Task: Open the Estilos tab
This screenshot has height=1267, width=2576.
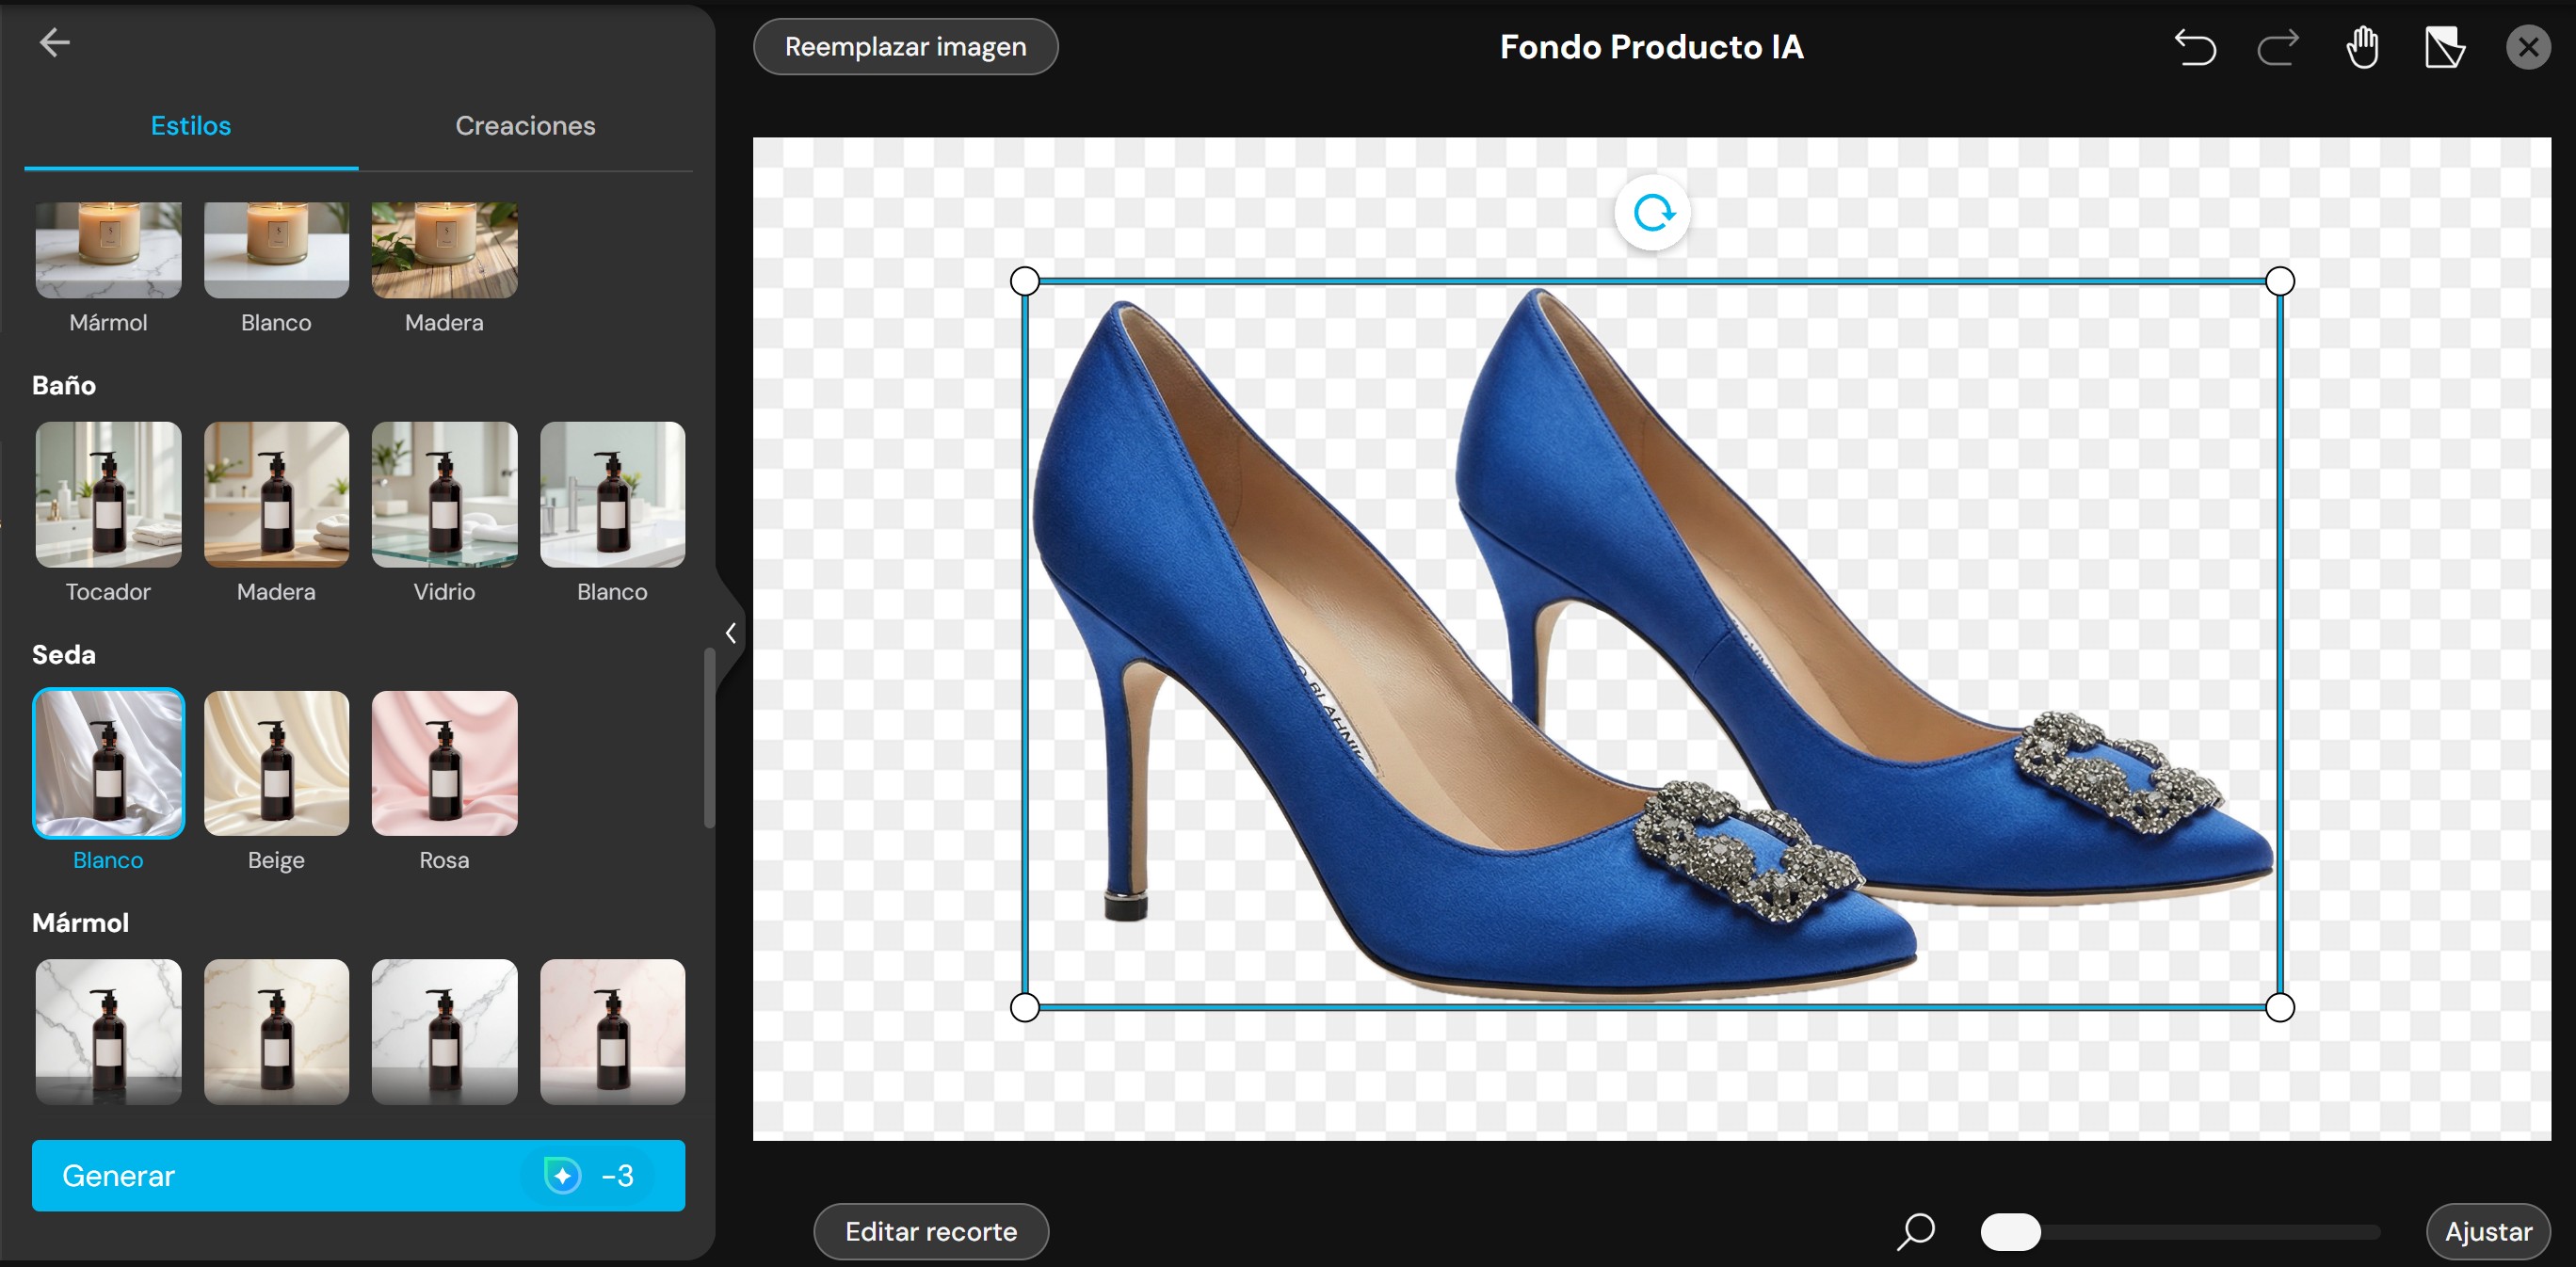Action: 191,126
